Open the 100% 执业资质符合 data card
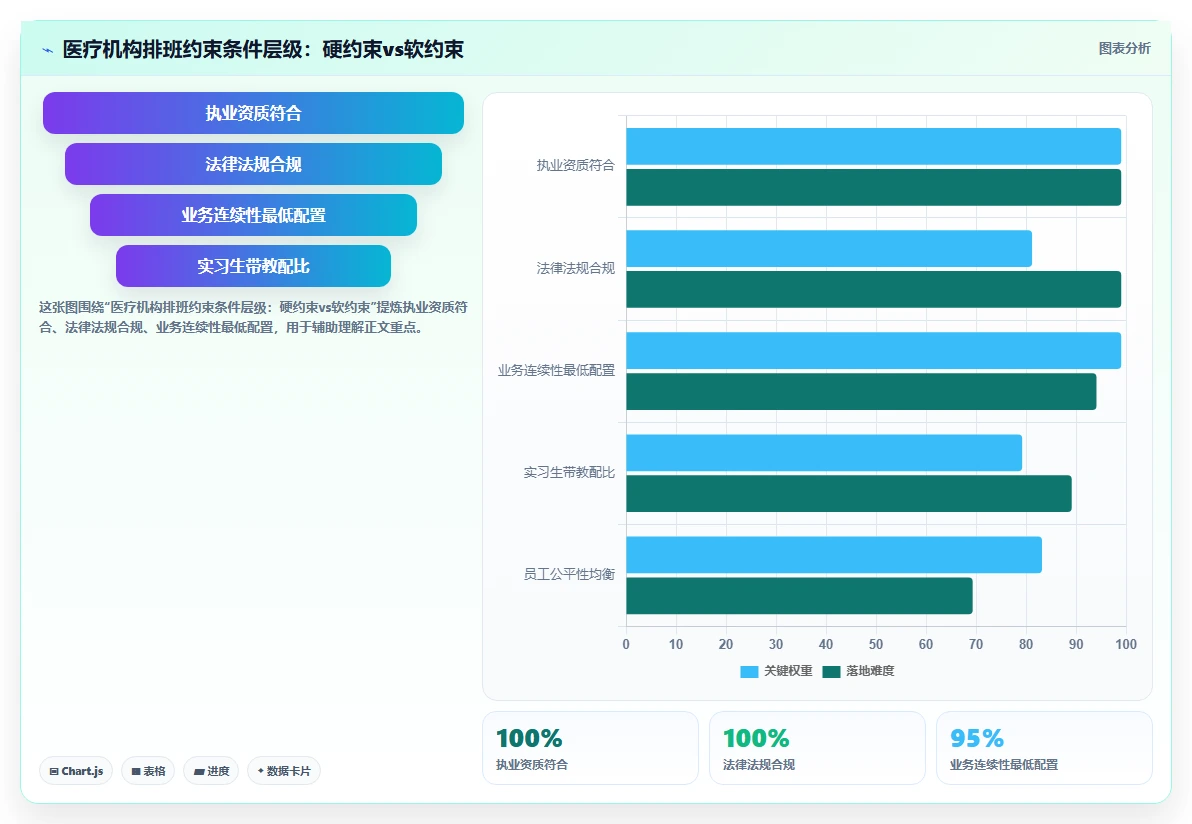The width and height of the screenshot is (1192, 824). click(591, 748)
